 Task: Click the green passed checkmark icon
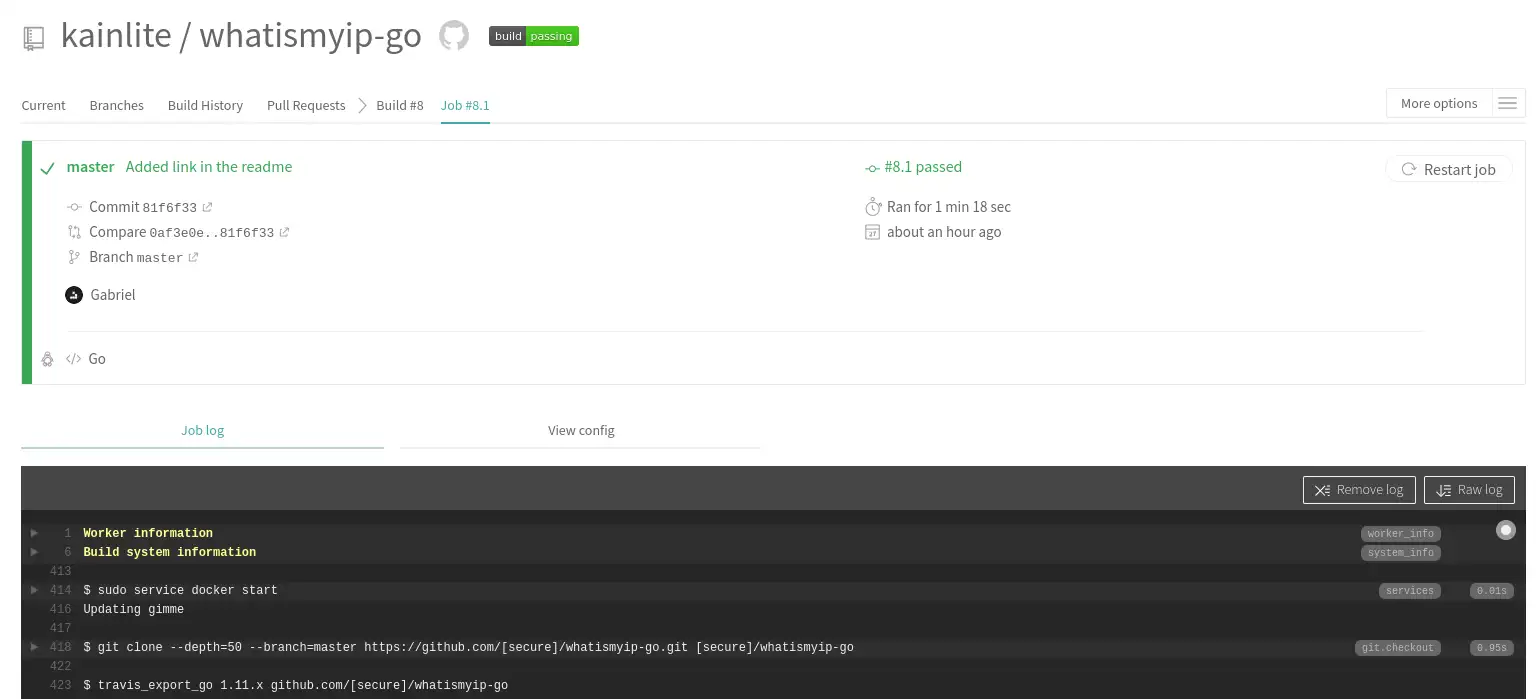point(47,168)
